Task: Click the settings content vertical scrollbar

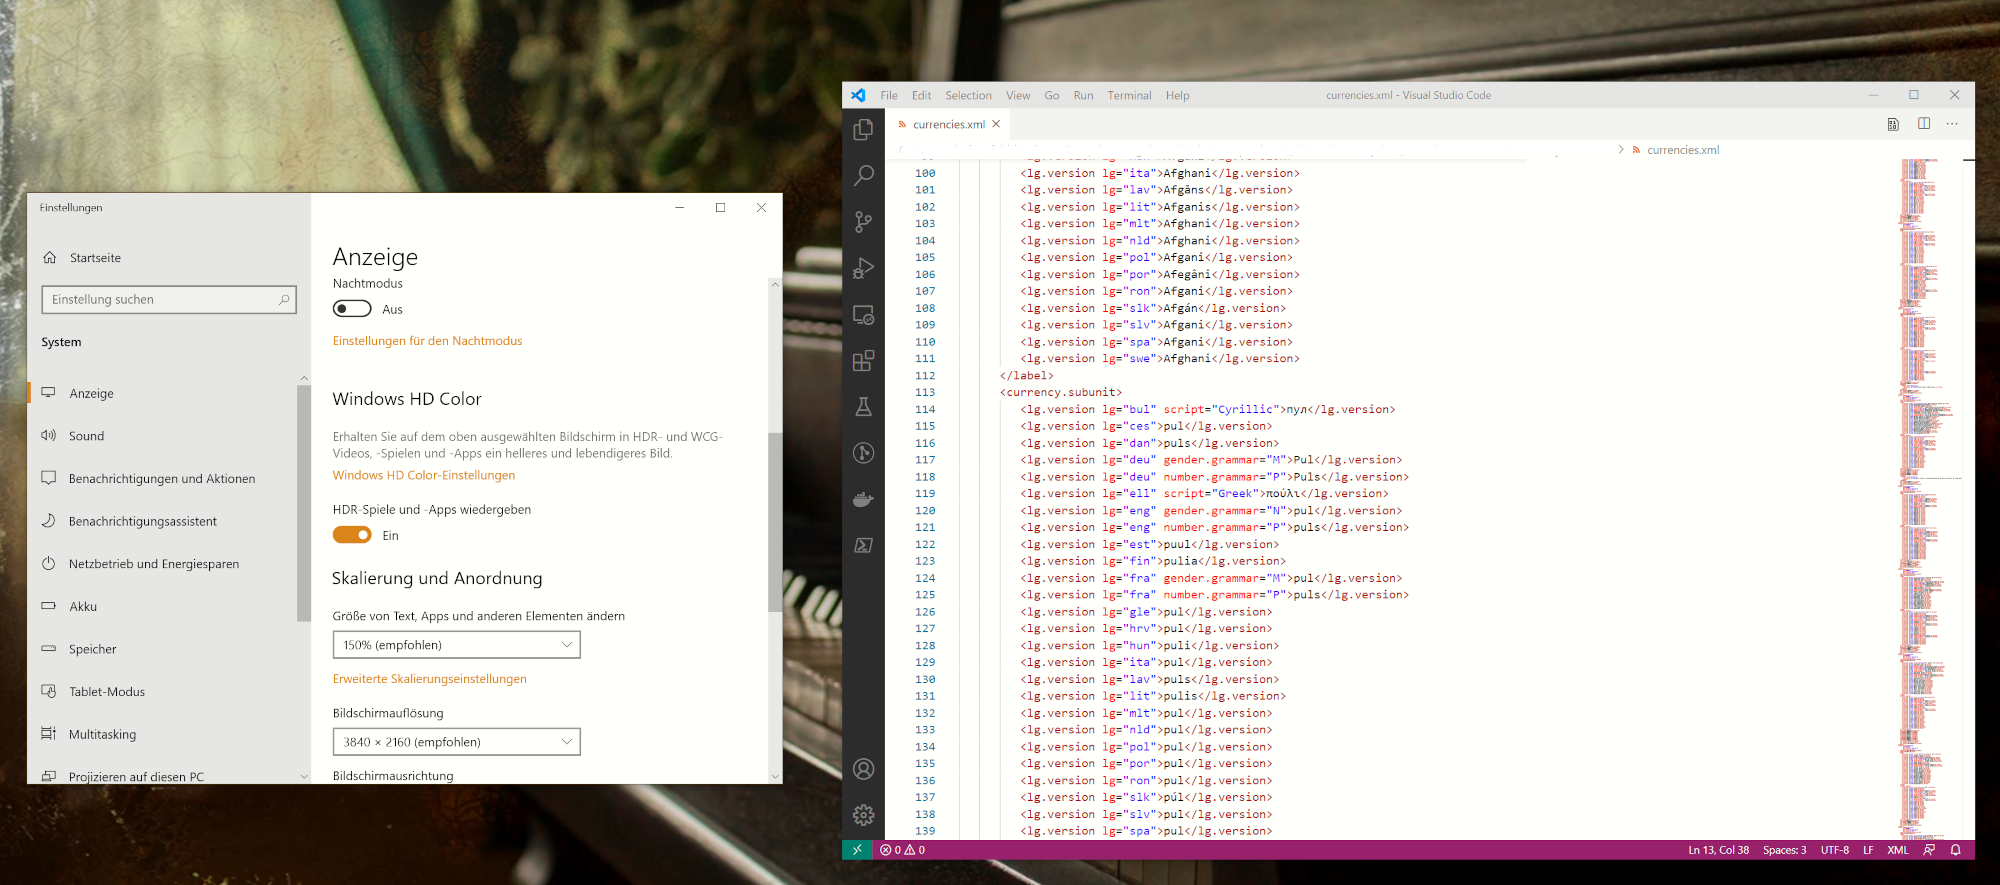Action: point(775,522)
